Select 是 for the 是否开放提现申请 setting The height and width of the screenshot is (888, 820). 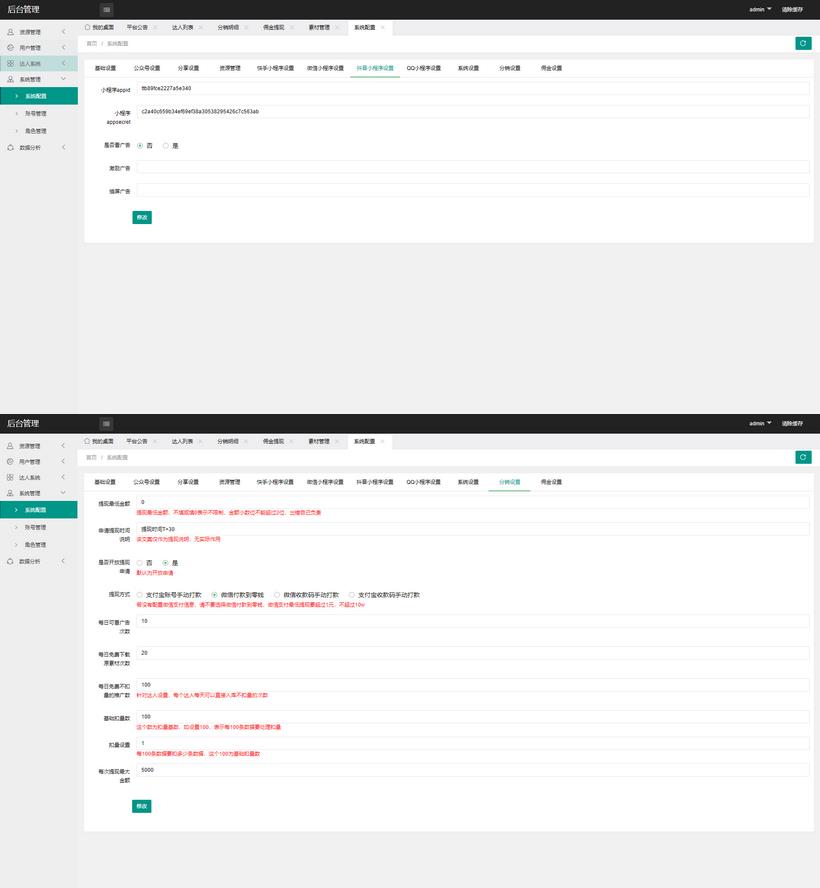[166, 563]
